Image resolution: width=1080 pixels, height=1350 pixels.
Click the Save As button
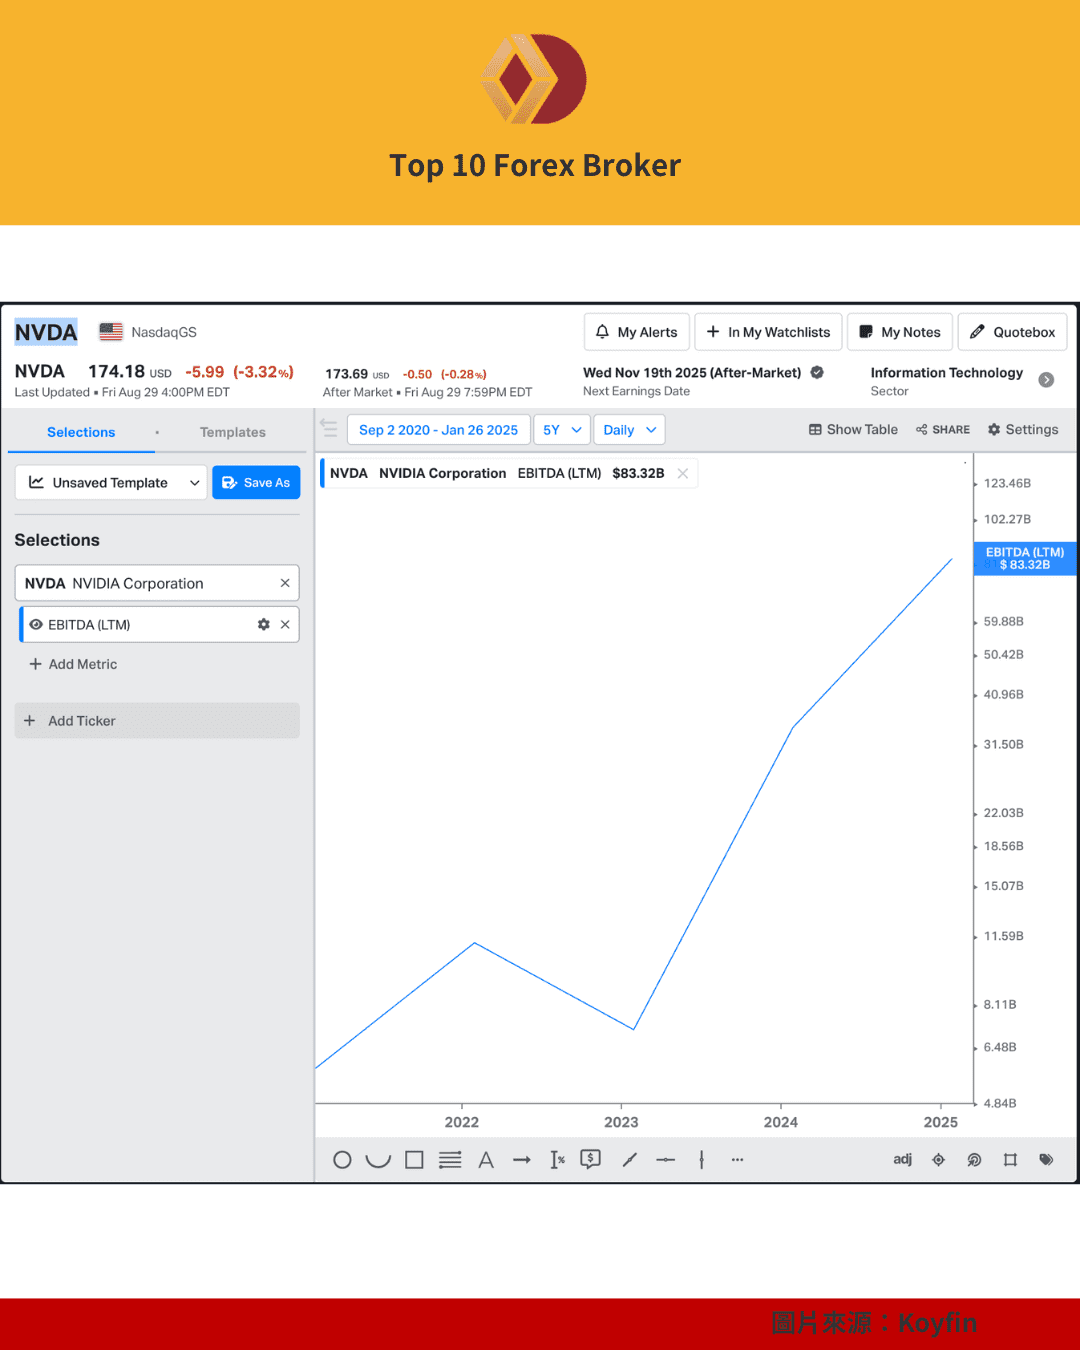pos(256,482)
